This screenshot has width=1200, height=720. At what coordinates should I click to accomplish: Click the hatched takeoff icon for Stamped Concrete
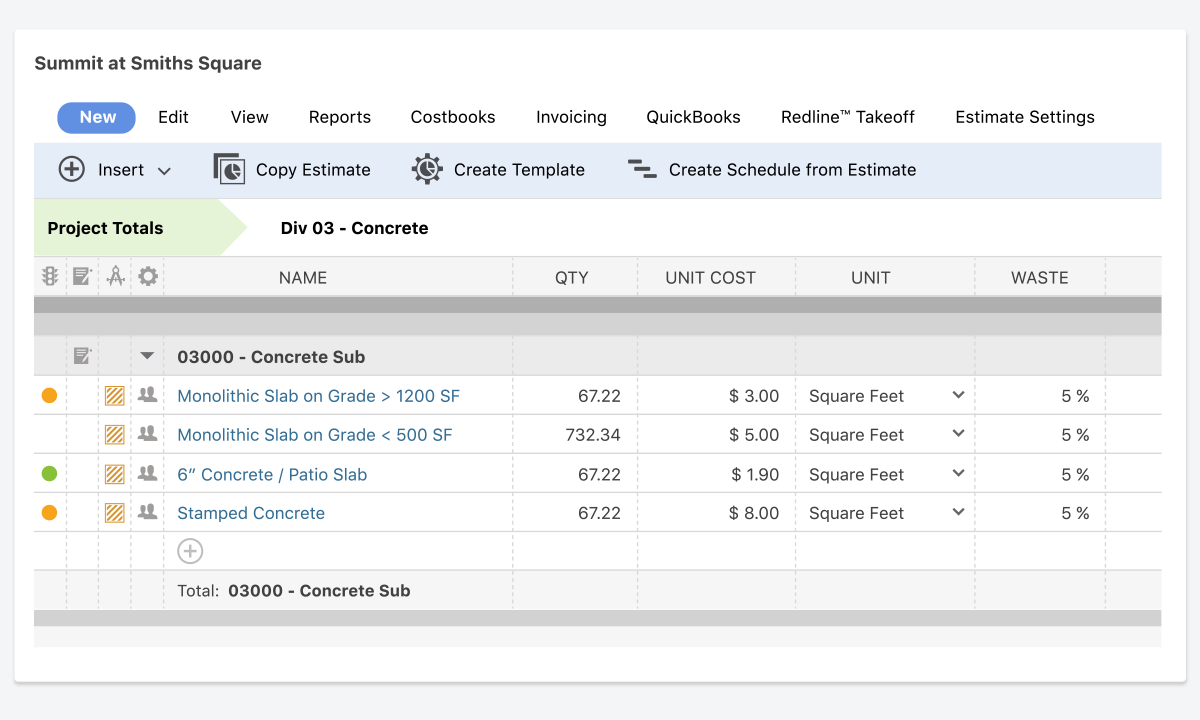click(115, 513)
